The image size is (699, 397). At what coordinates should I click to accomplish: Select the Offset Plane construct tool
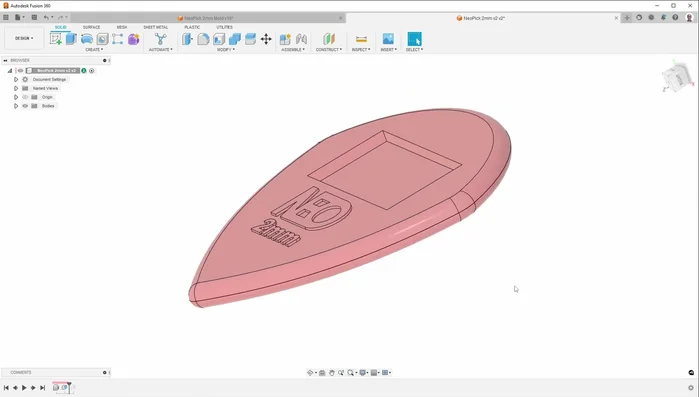pos(329,39)
